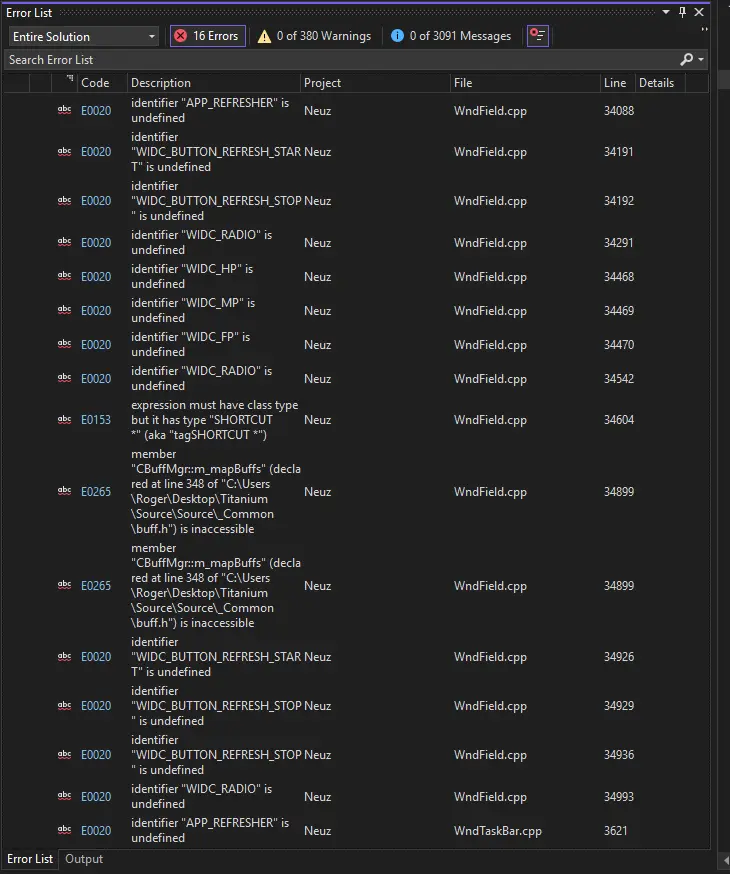Select the 'identifier "WIDC_HP" is undefined' description
The image size is (730, 874).
pos(192,276)
